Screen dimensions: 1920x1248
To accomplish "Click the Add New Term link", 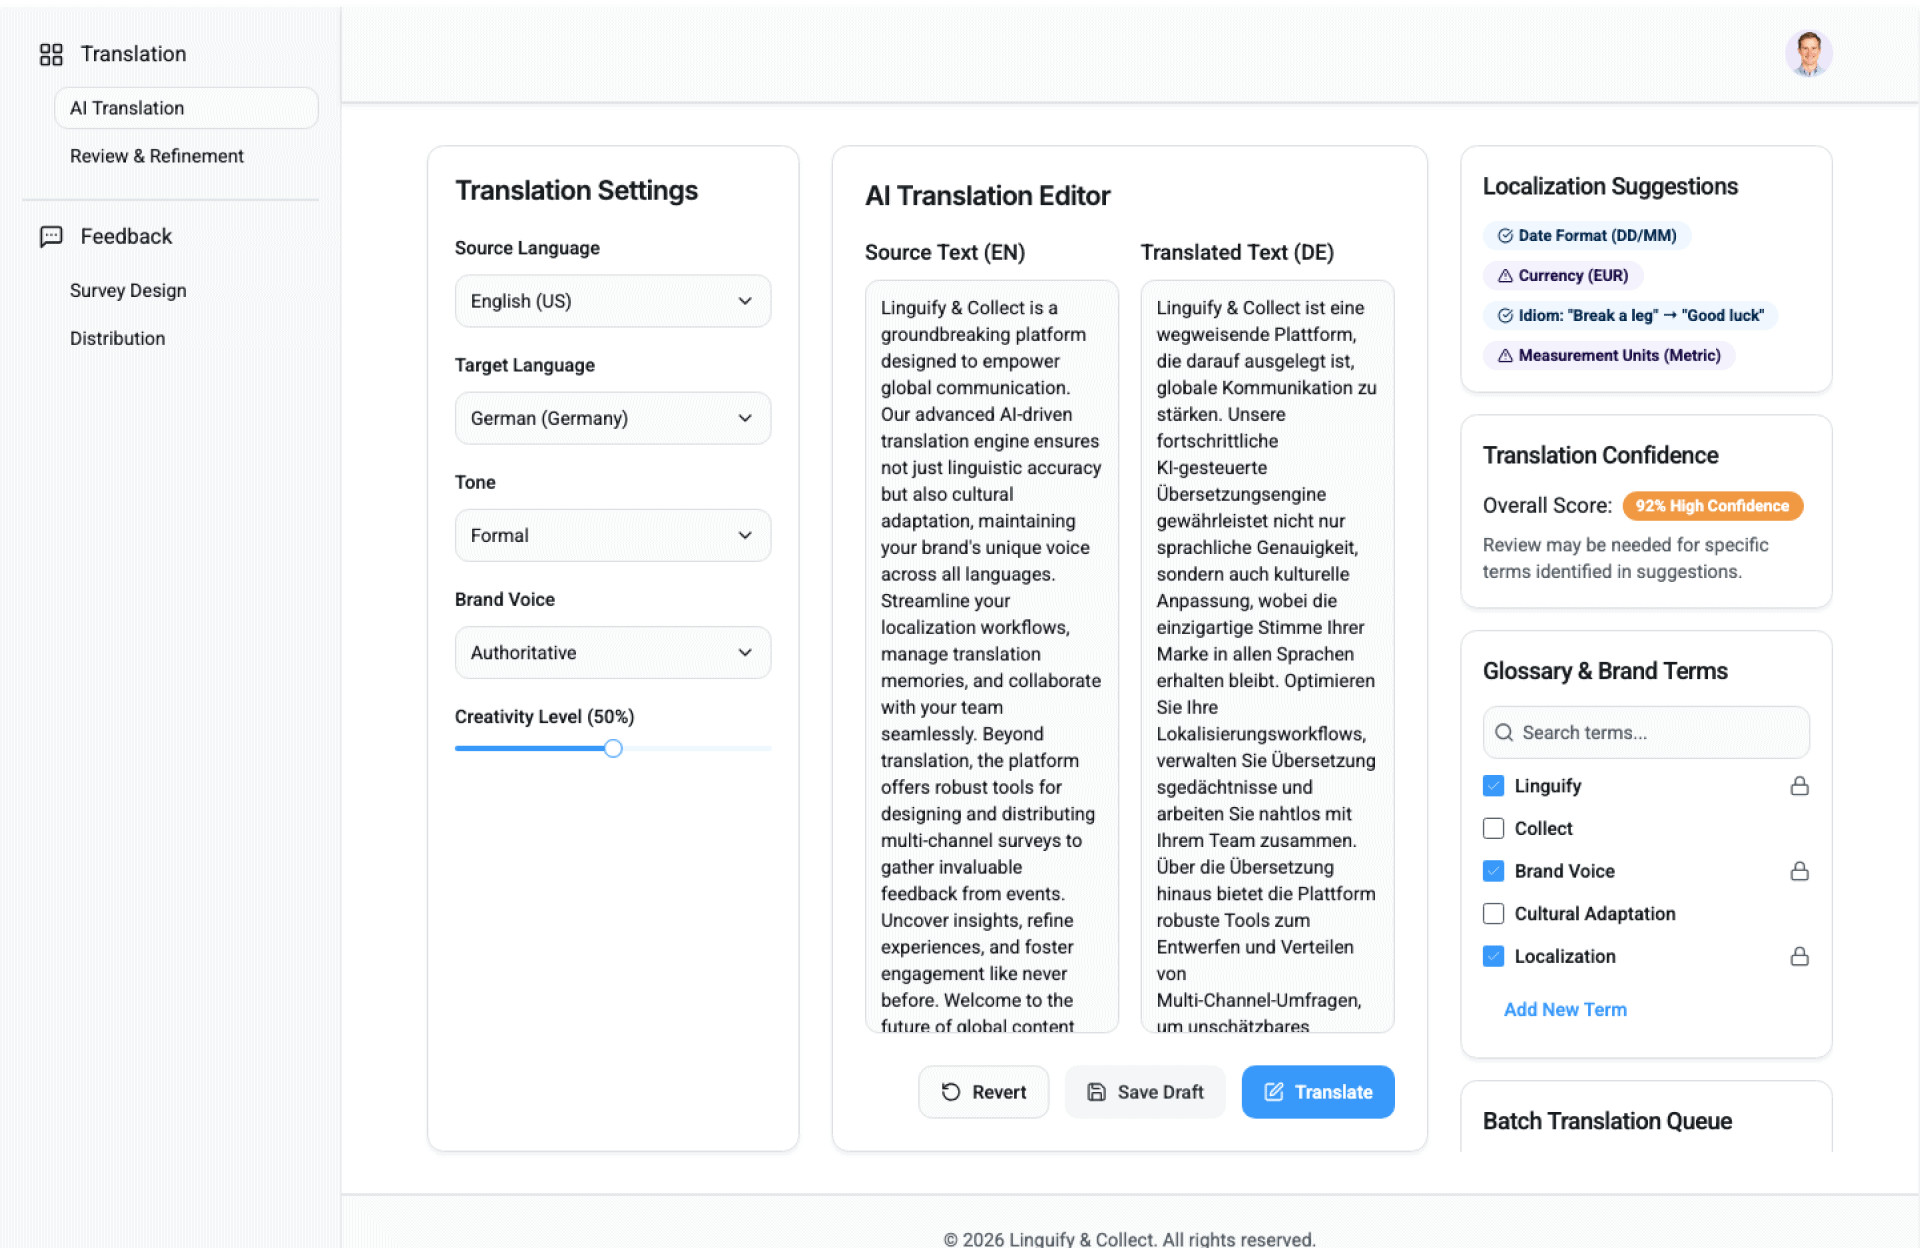I will pyautogui.click(x=1564, y=1009).
